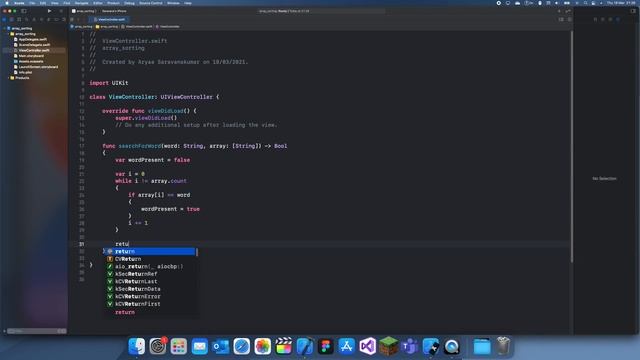Click the ViewController class breadcrumb in jump bar
The height and width of the screenshot is (360, 640).
(168, 27)
